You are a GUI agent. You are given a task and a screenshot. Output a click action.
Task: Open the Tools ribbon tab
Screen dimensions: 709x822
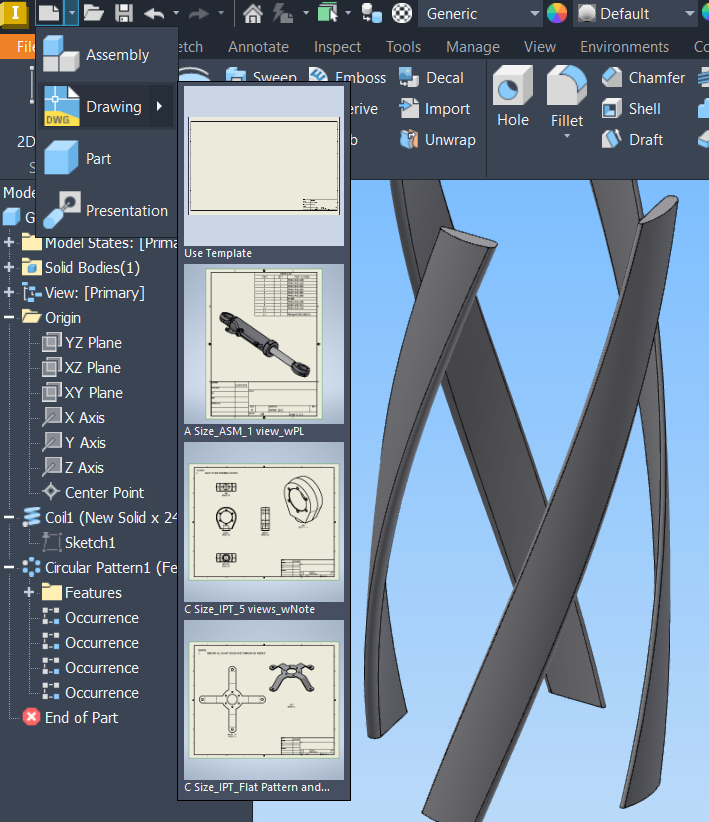[x=403, y=47]
